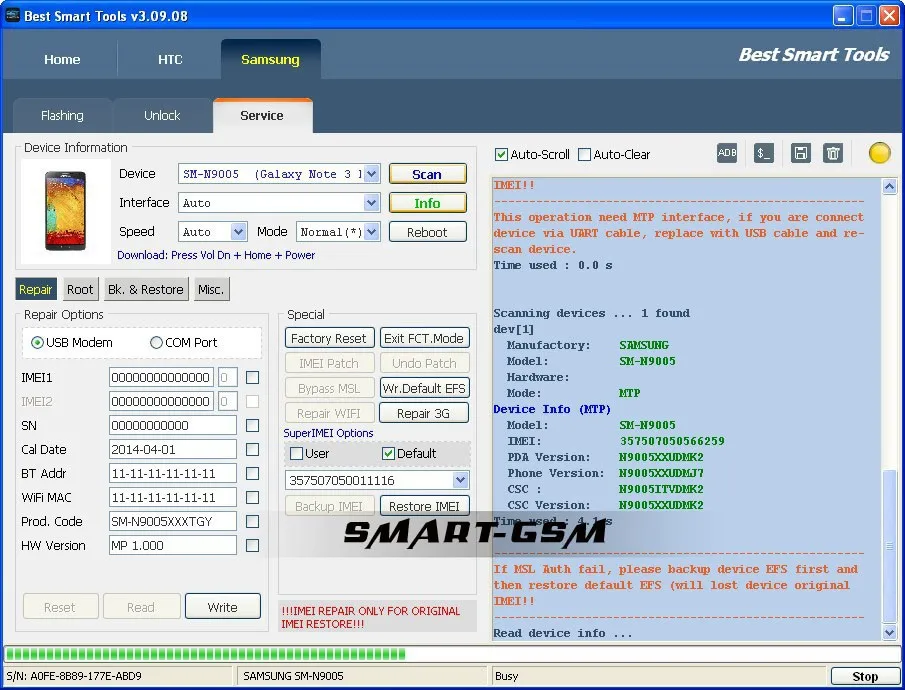Open the Unlock tab

click(162, 115)
